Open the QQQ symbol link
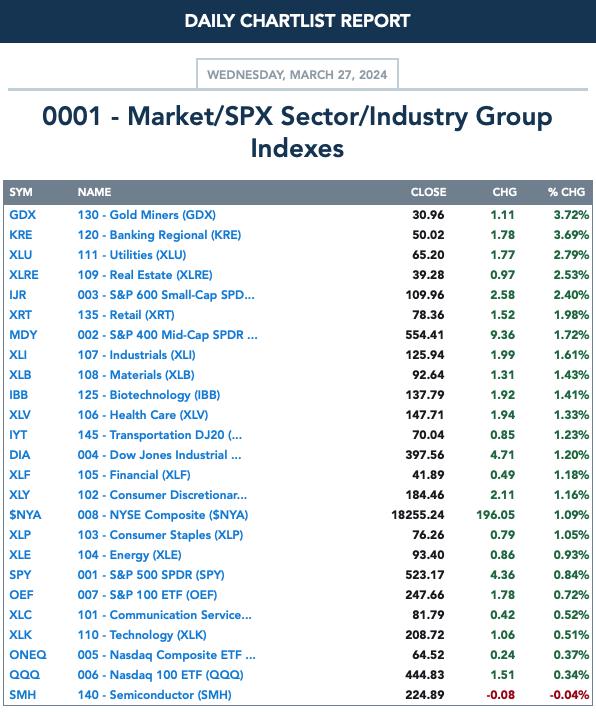The height and width of the screenshot is (712, 596). pos(25,674)
